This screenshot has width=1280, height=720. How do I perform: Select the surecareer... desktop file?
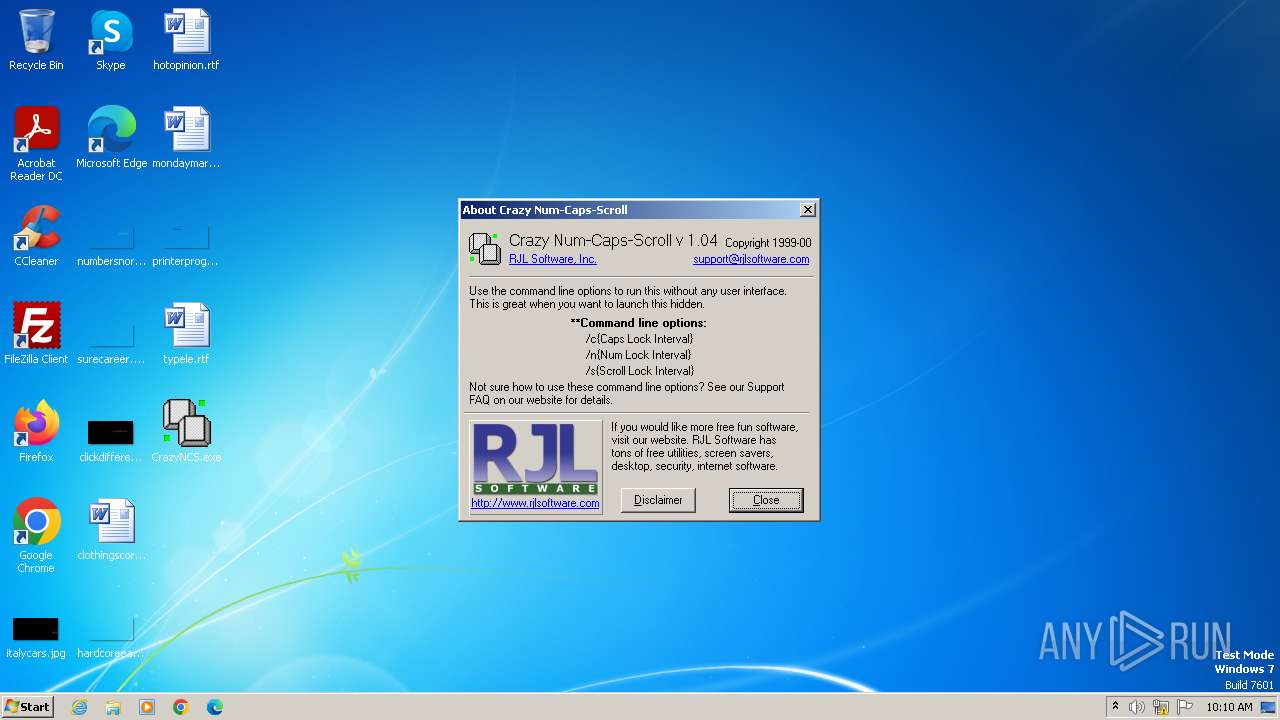pyautogui.click(x=111, y=340)
